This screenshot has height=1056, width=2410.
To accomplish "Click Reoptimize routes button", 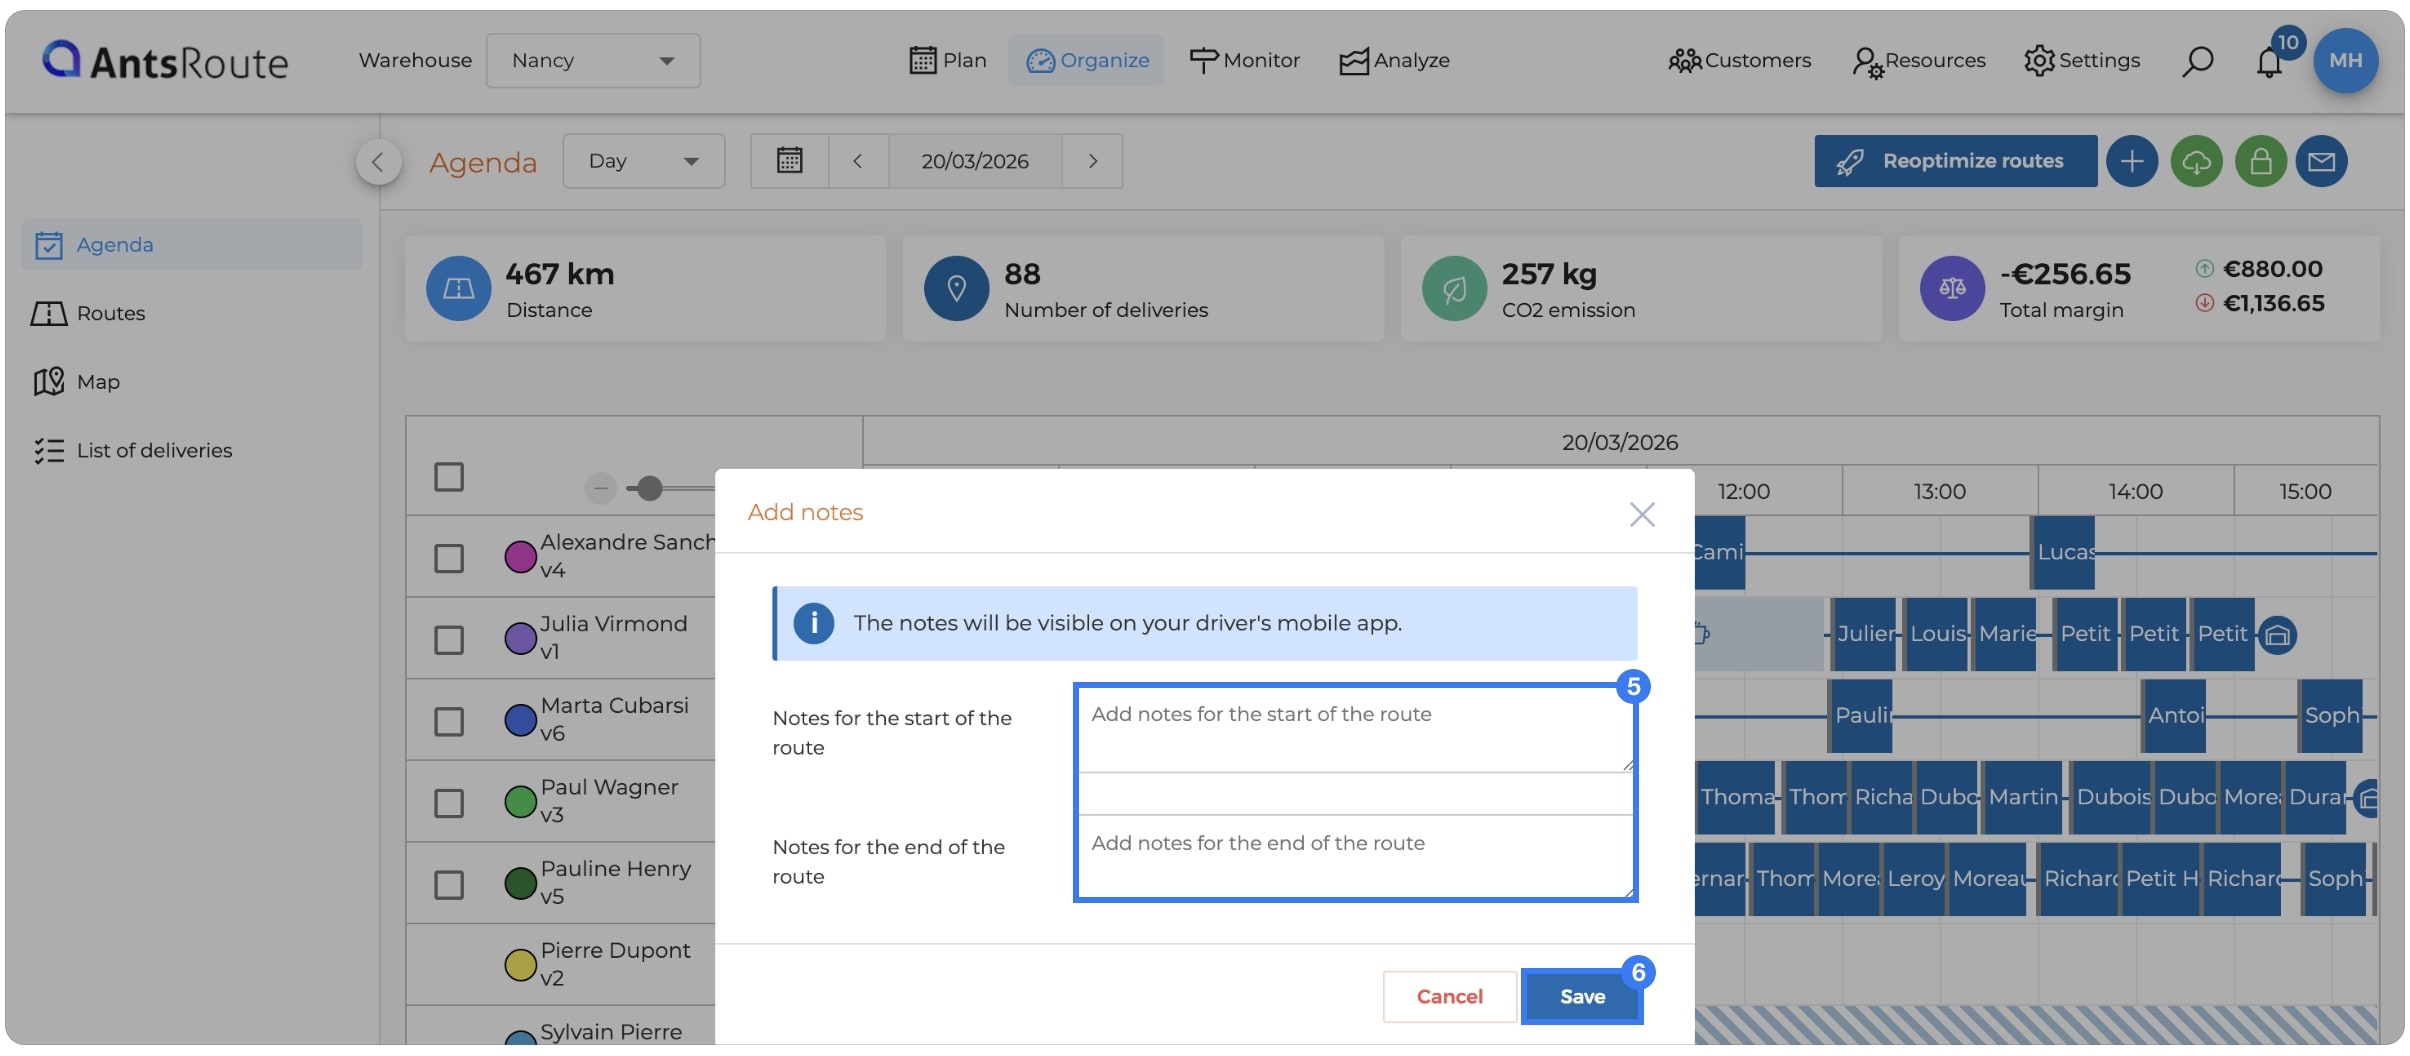I will 1955,161.
